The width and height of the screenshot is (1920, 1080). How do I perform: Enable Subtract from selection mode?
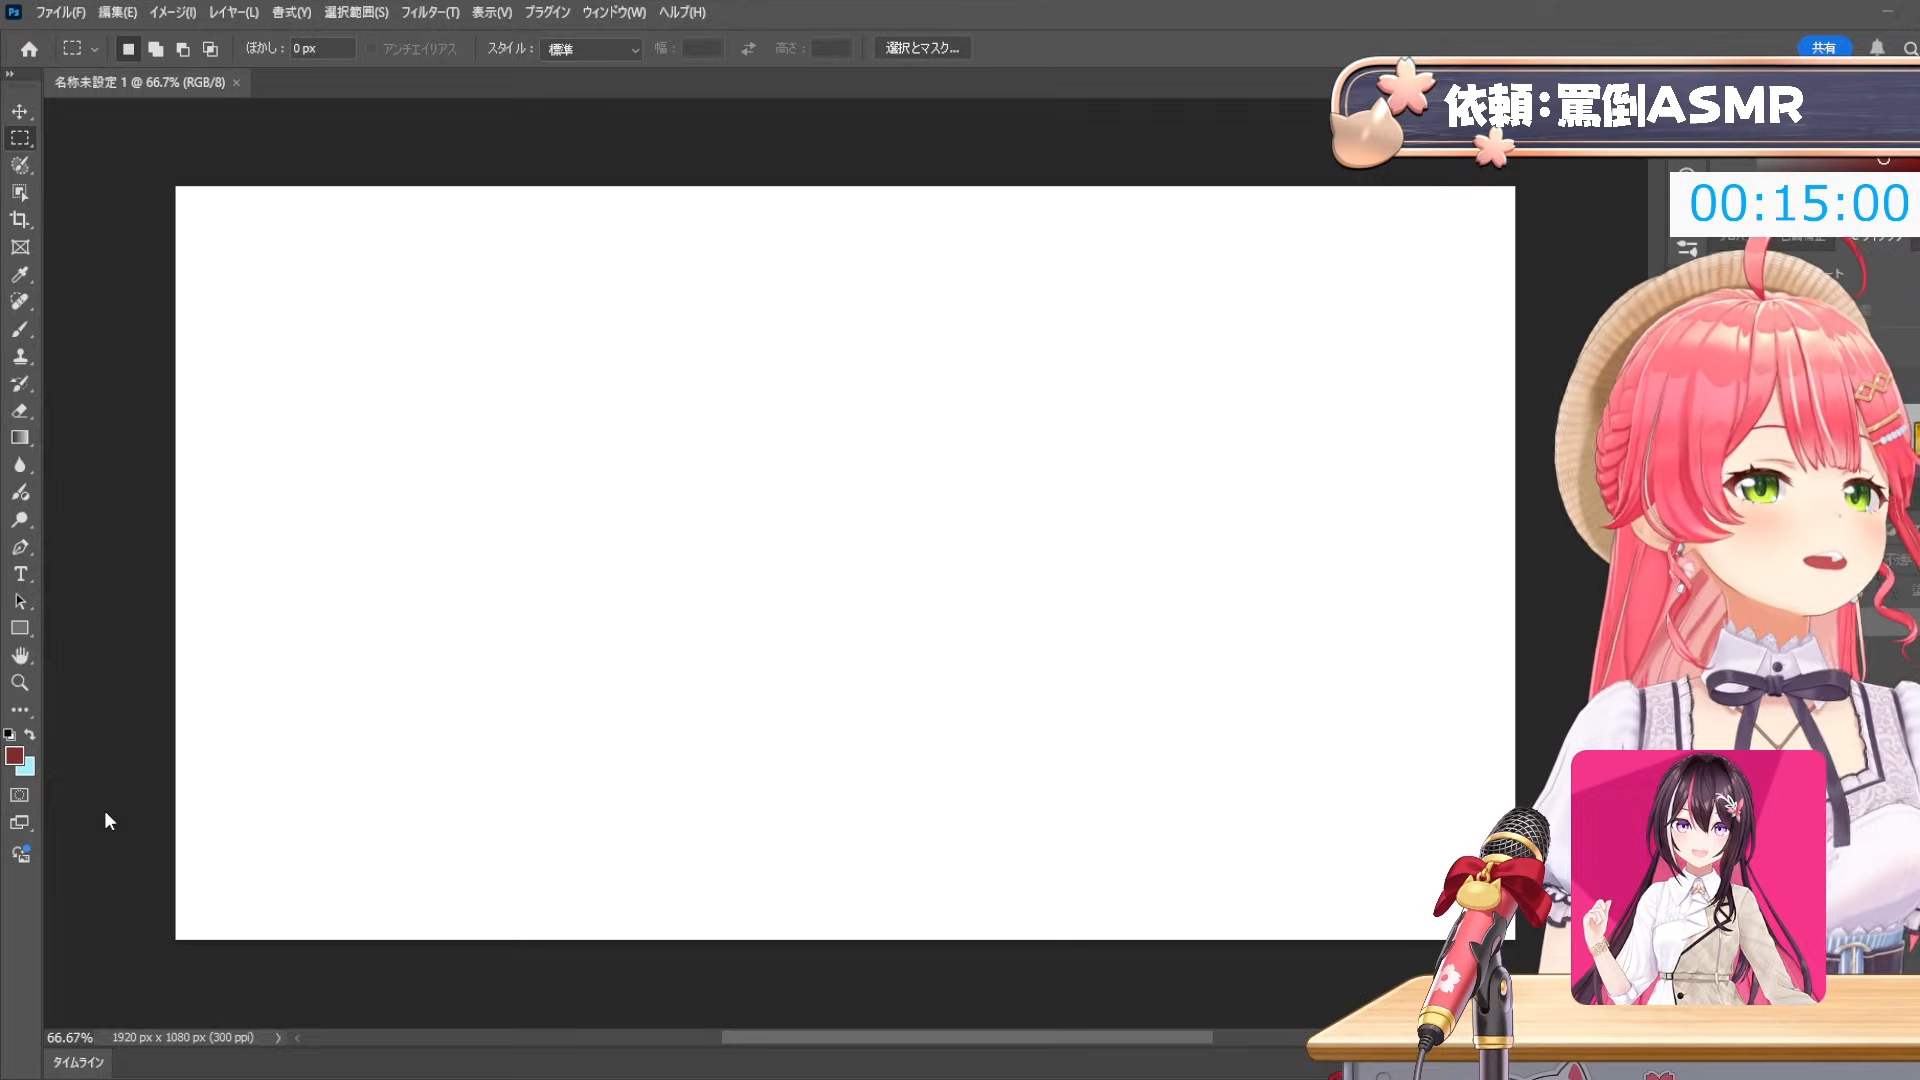pos(182,48)
